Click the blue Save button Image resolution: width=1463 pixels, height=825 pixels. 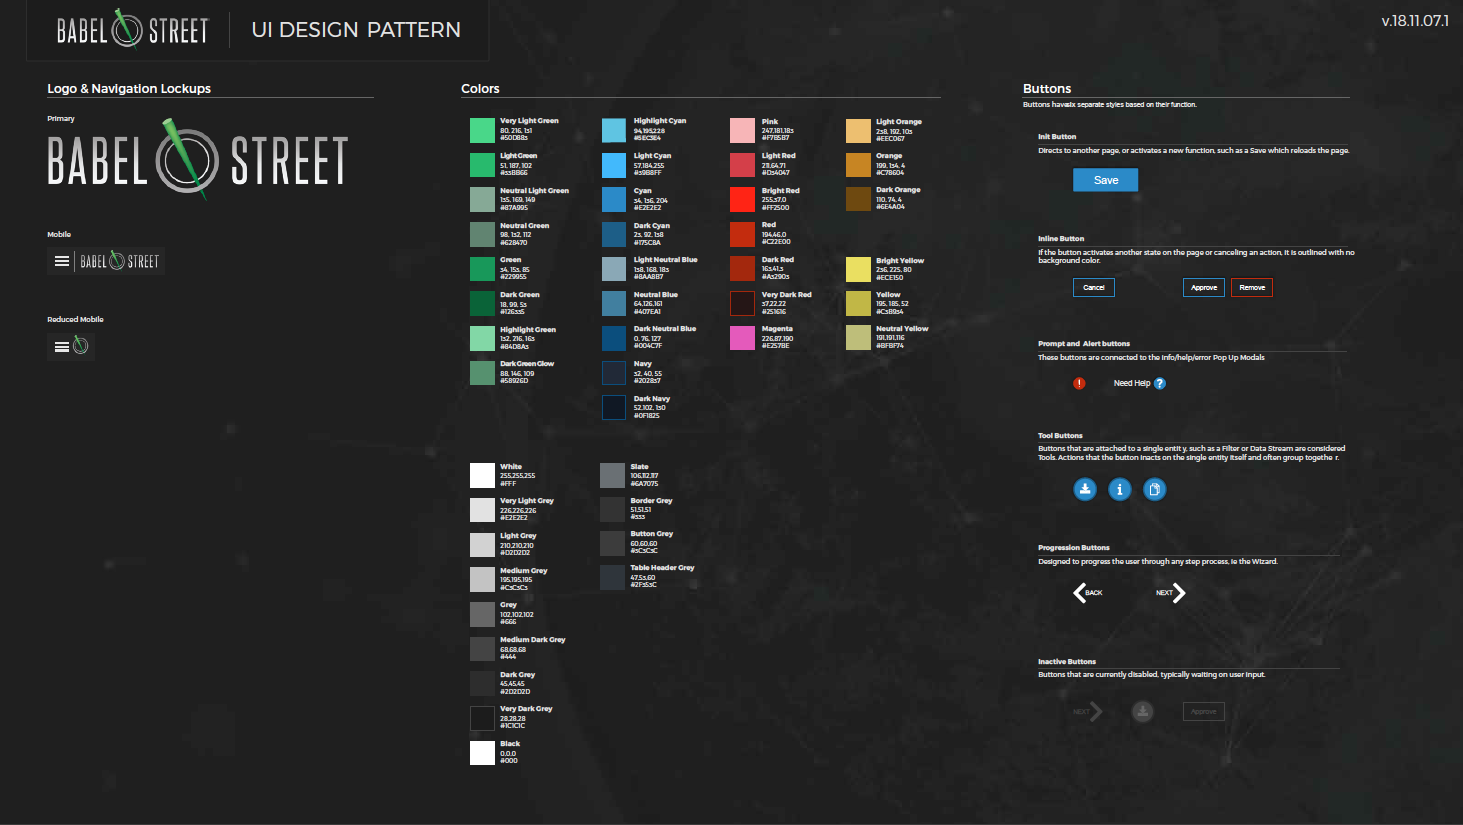coord(1106,180)
